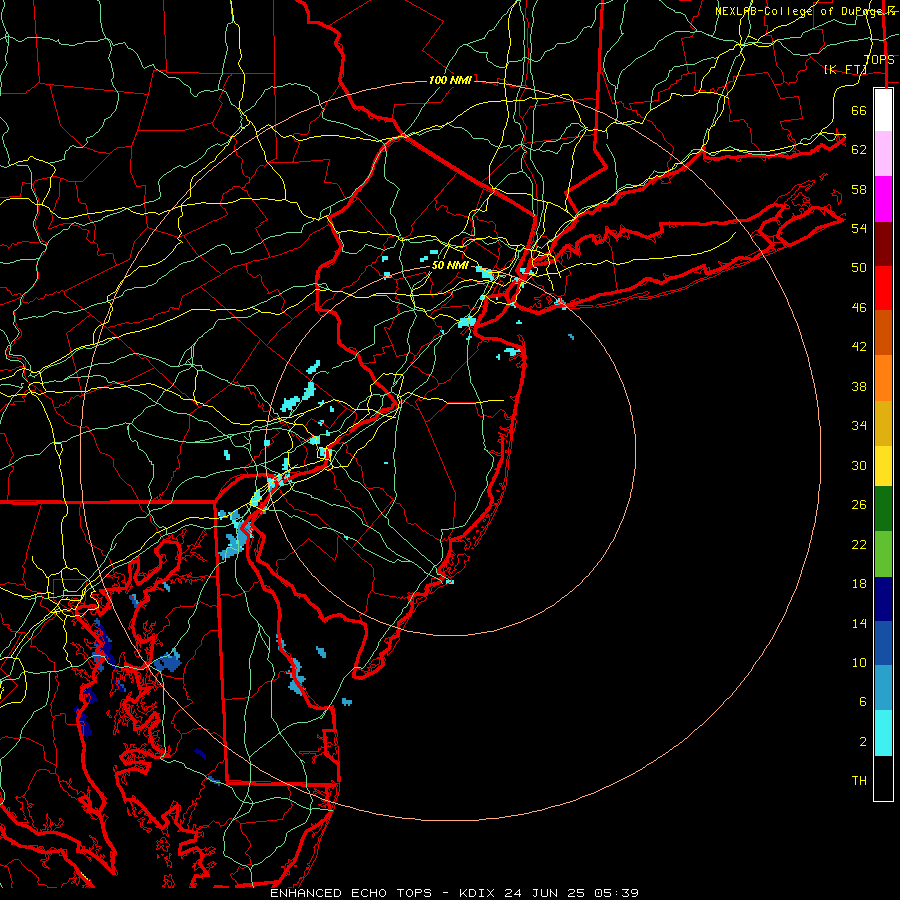900x900 pixels.
Task: Click the legend value 14
Action: coord(859,623)
